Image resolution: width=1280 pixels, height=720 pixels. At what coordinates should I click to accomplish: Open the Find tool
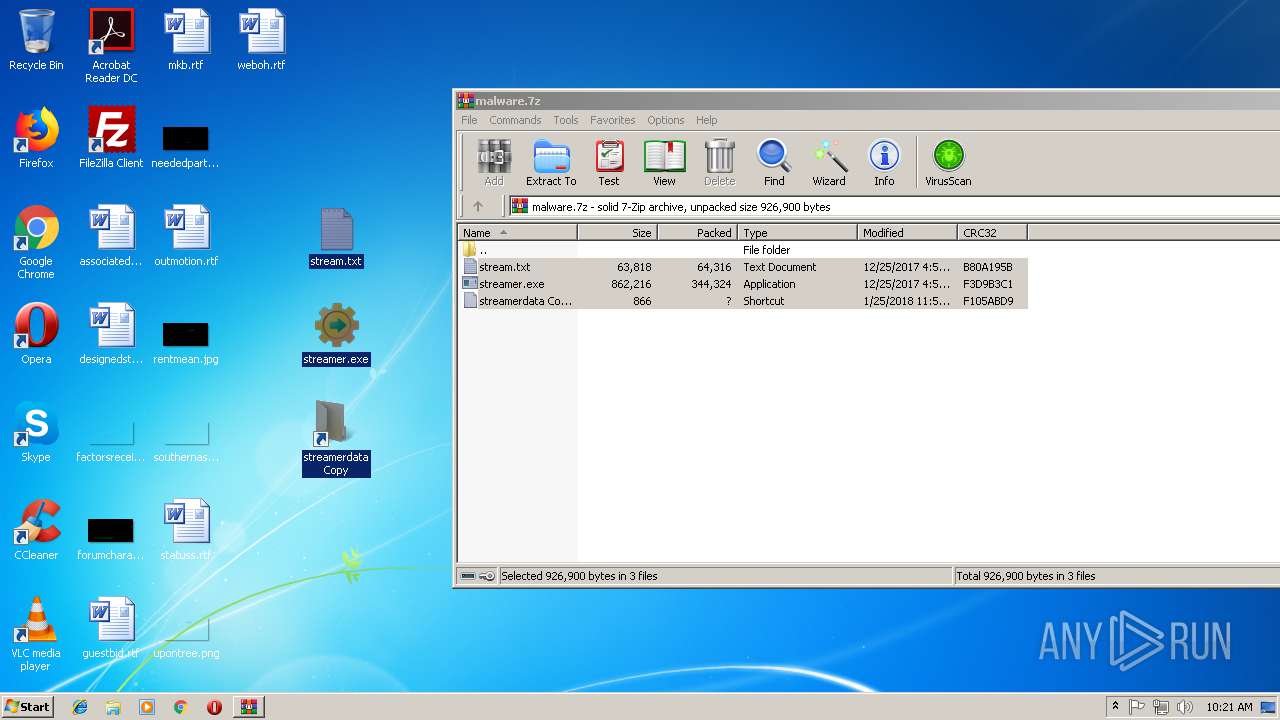coord(774,163)
